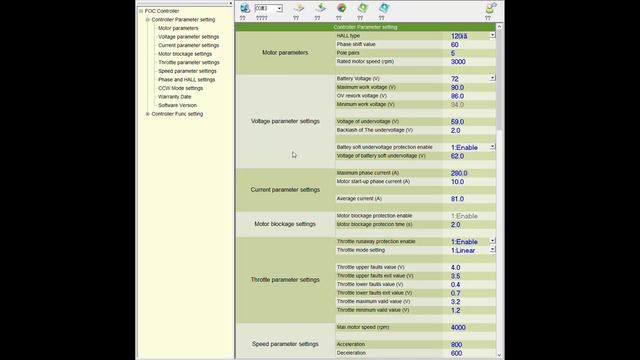This screenshot has width=640, height=360.
Task: Click Maximum work voltage value 90.0
Action: (x=469, y=87)
